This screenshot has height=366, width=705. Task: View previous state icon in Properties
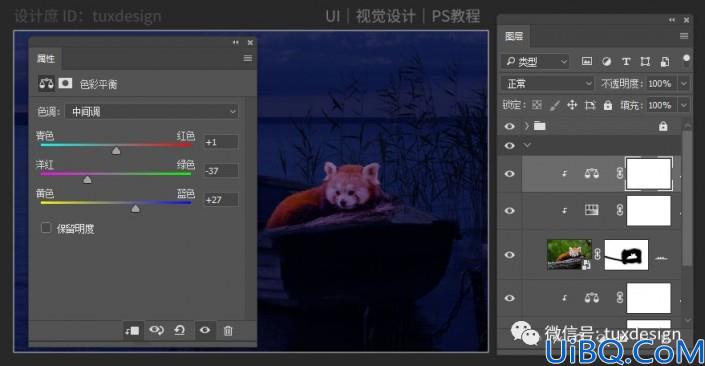156,330
